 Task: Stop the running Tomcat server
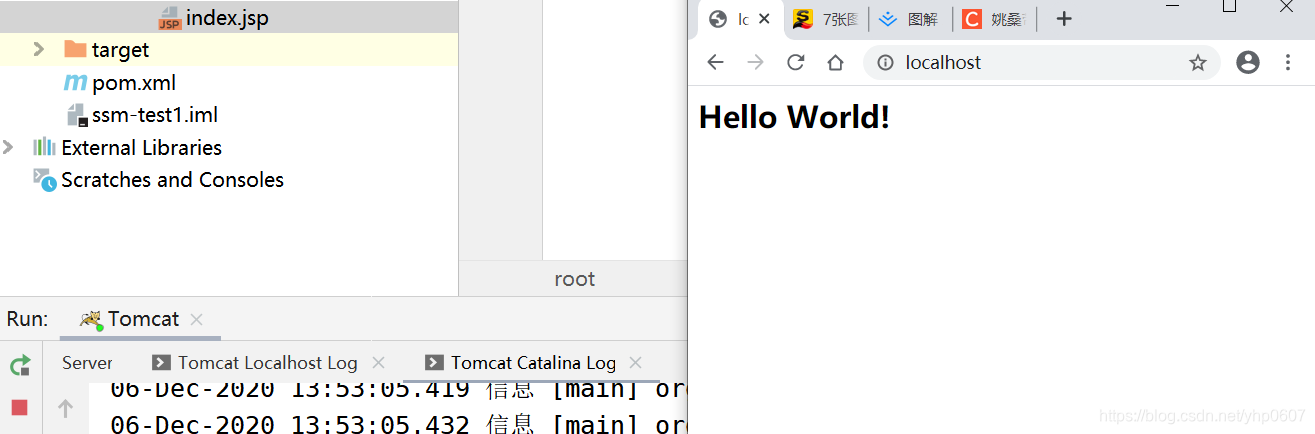point(20,408)
